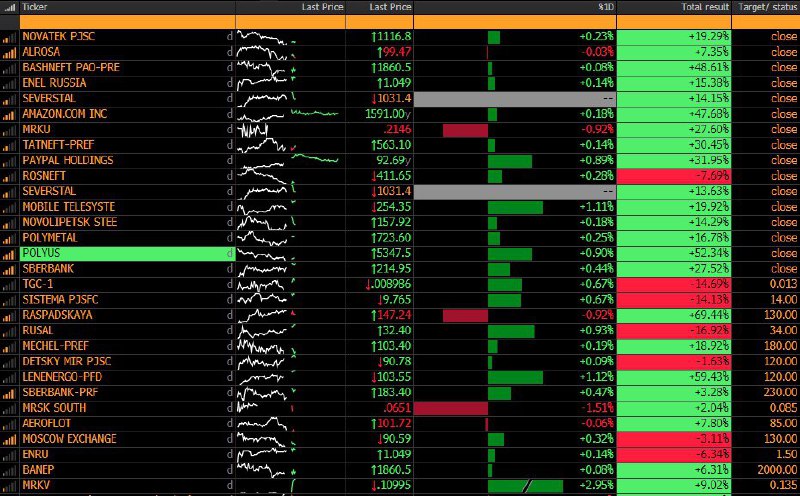Click the RASPADSKAYA sparkline chart

[266, 315]
